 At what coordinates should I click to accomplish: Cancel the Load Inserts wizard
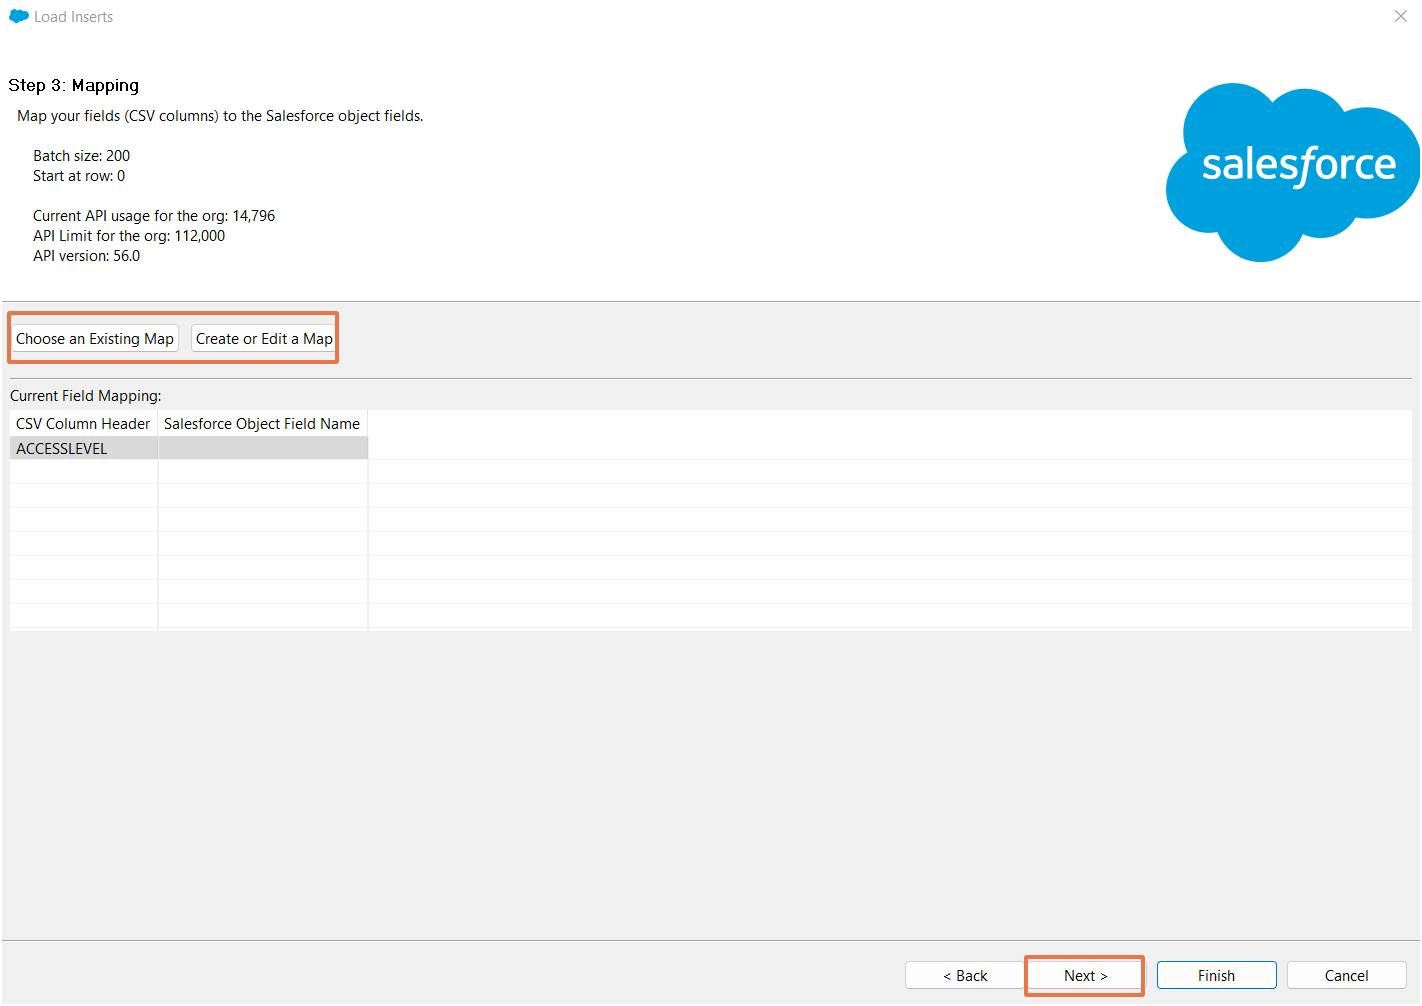1346,975
